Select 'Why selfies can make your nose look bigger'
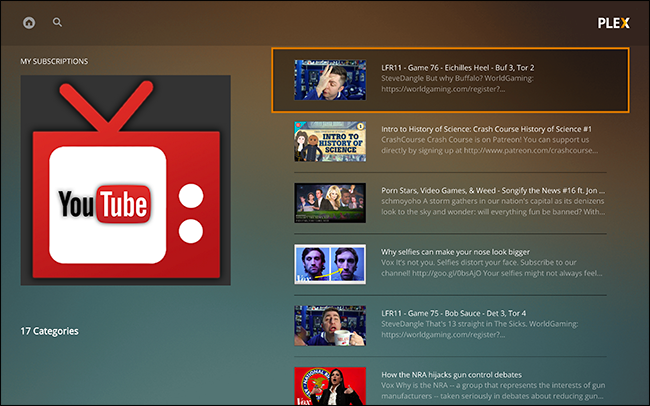Image resolution: width=650 pixels, height=406 pixels. coord(455,252)
